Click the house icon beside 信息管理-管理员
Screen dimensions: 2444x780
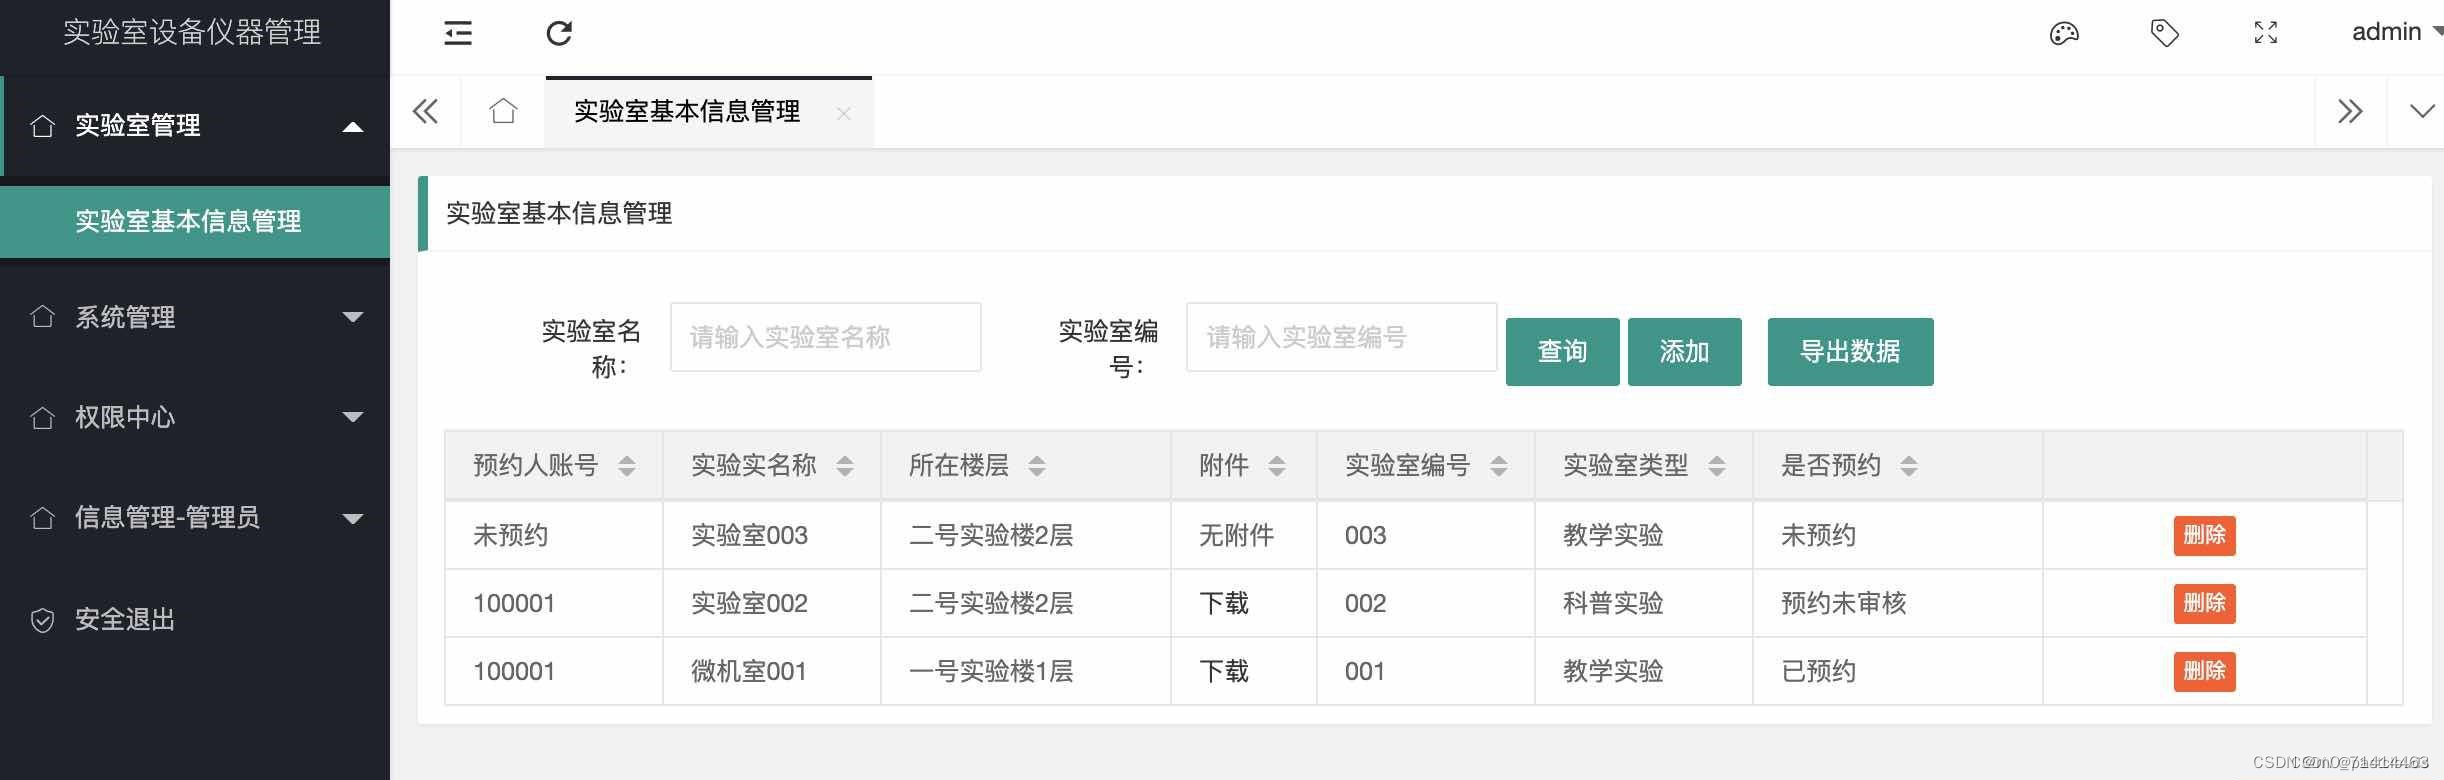click(x=42, y=517)
